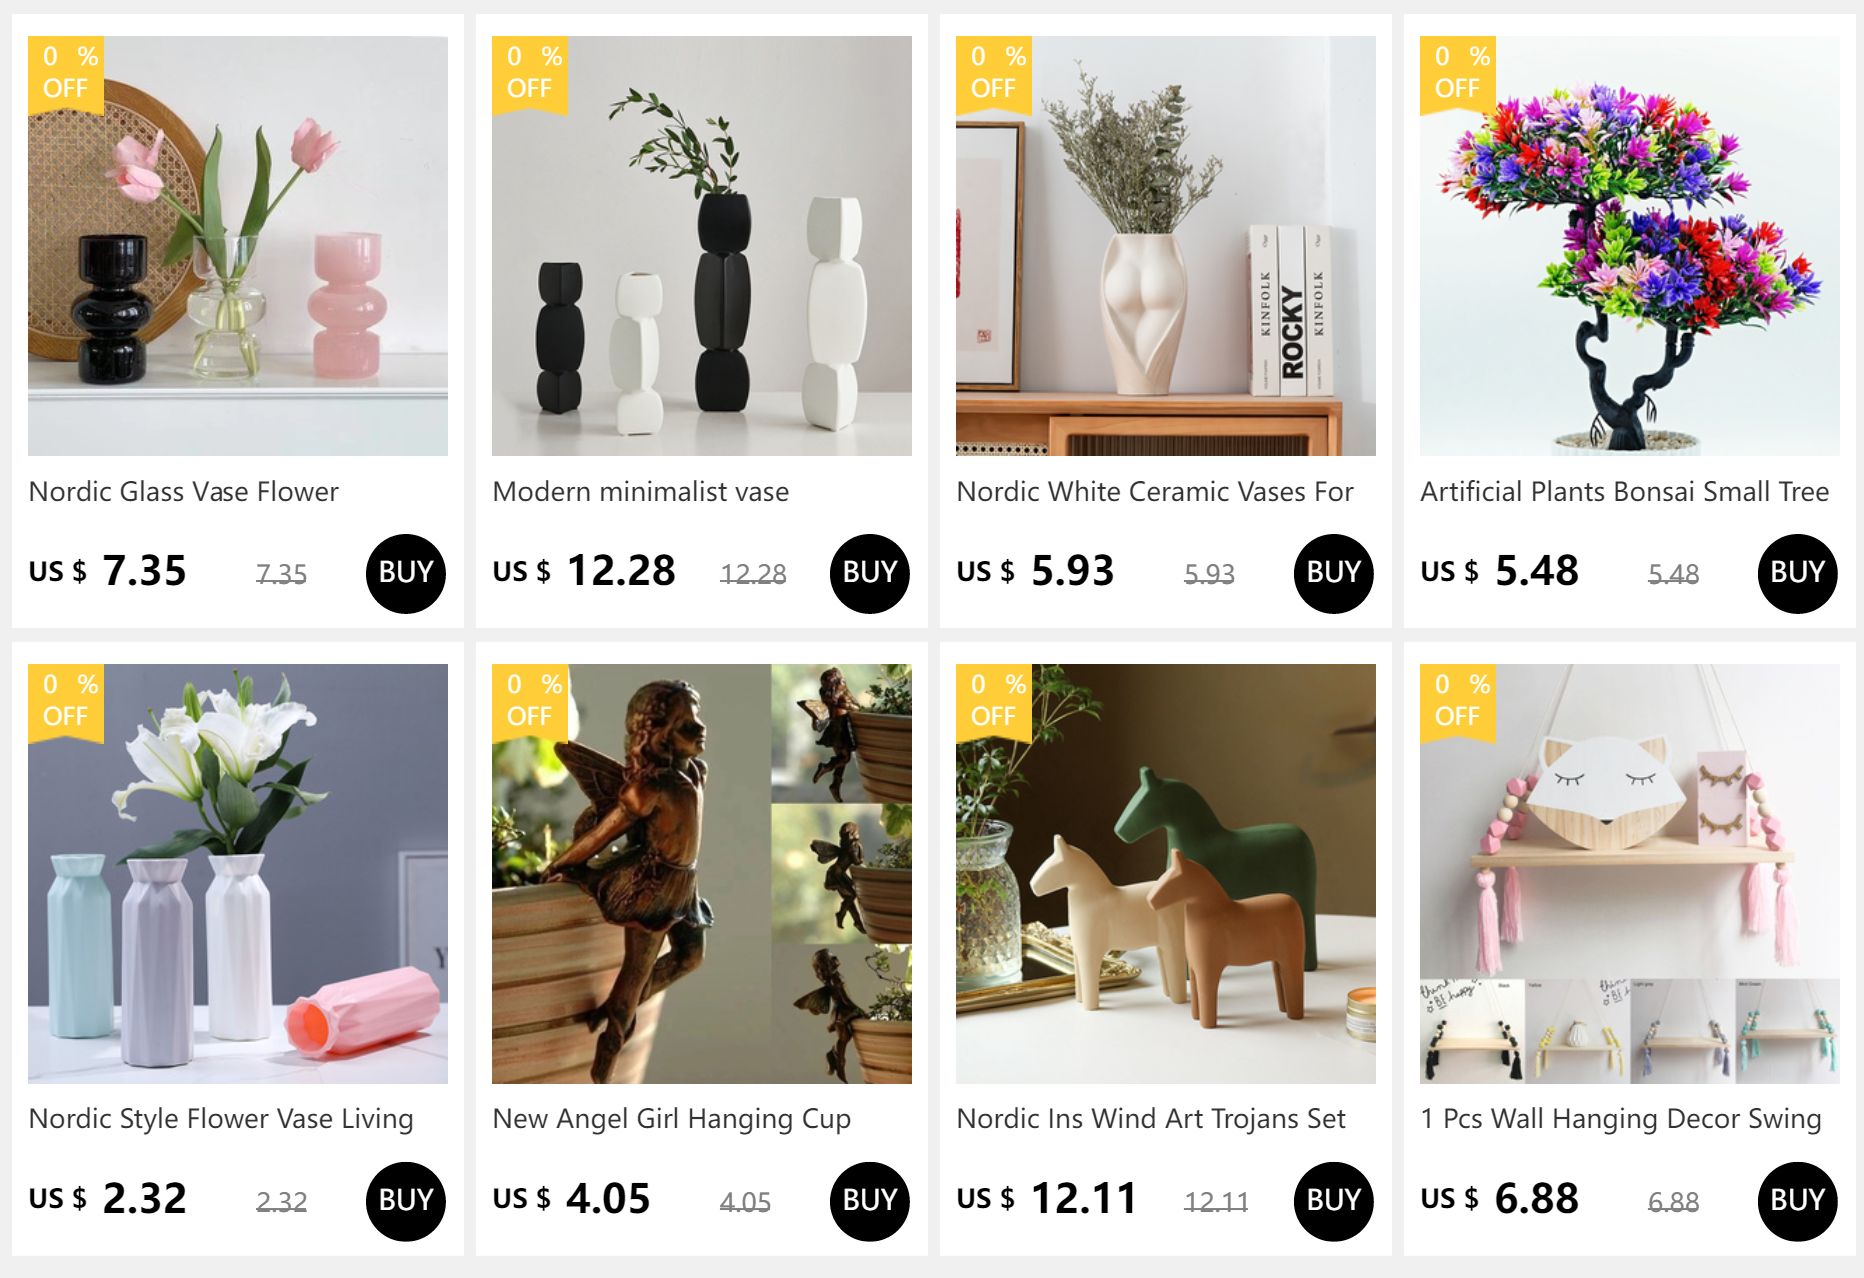Click BUY on New Angel Girl Hanging Cup
1864x1278 pixels.
click(870, 1201)
